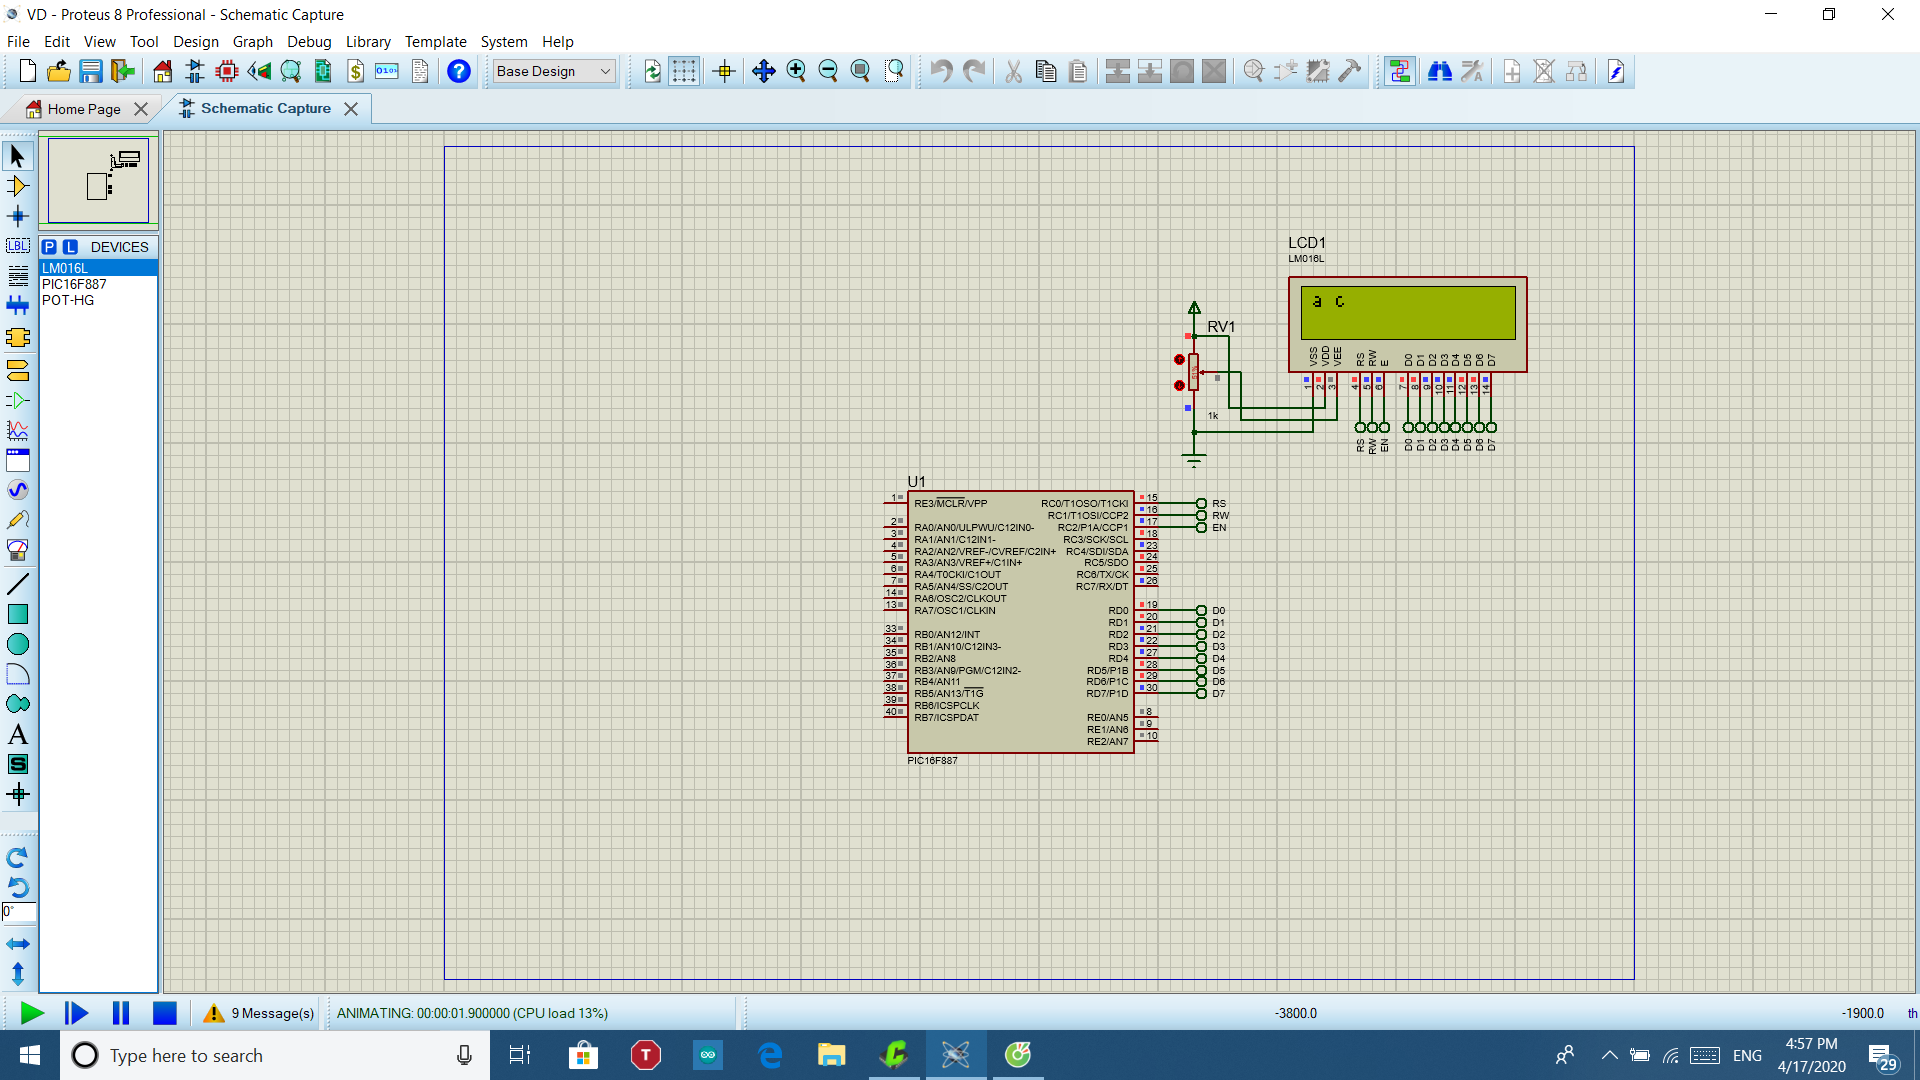1920x1080 pixels.
Task: Stop the simulation
Action: pos(165,1013)
